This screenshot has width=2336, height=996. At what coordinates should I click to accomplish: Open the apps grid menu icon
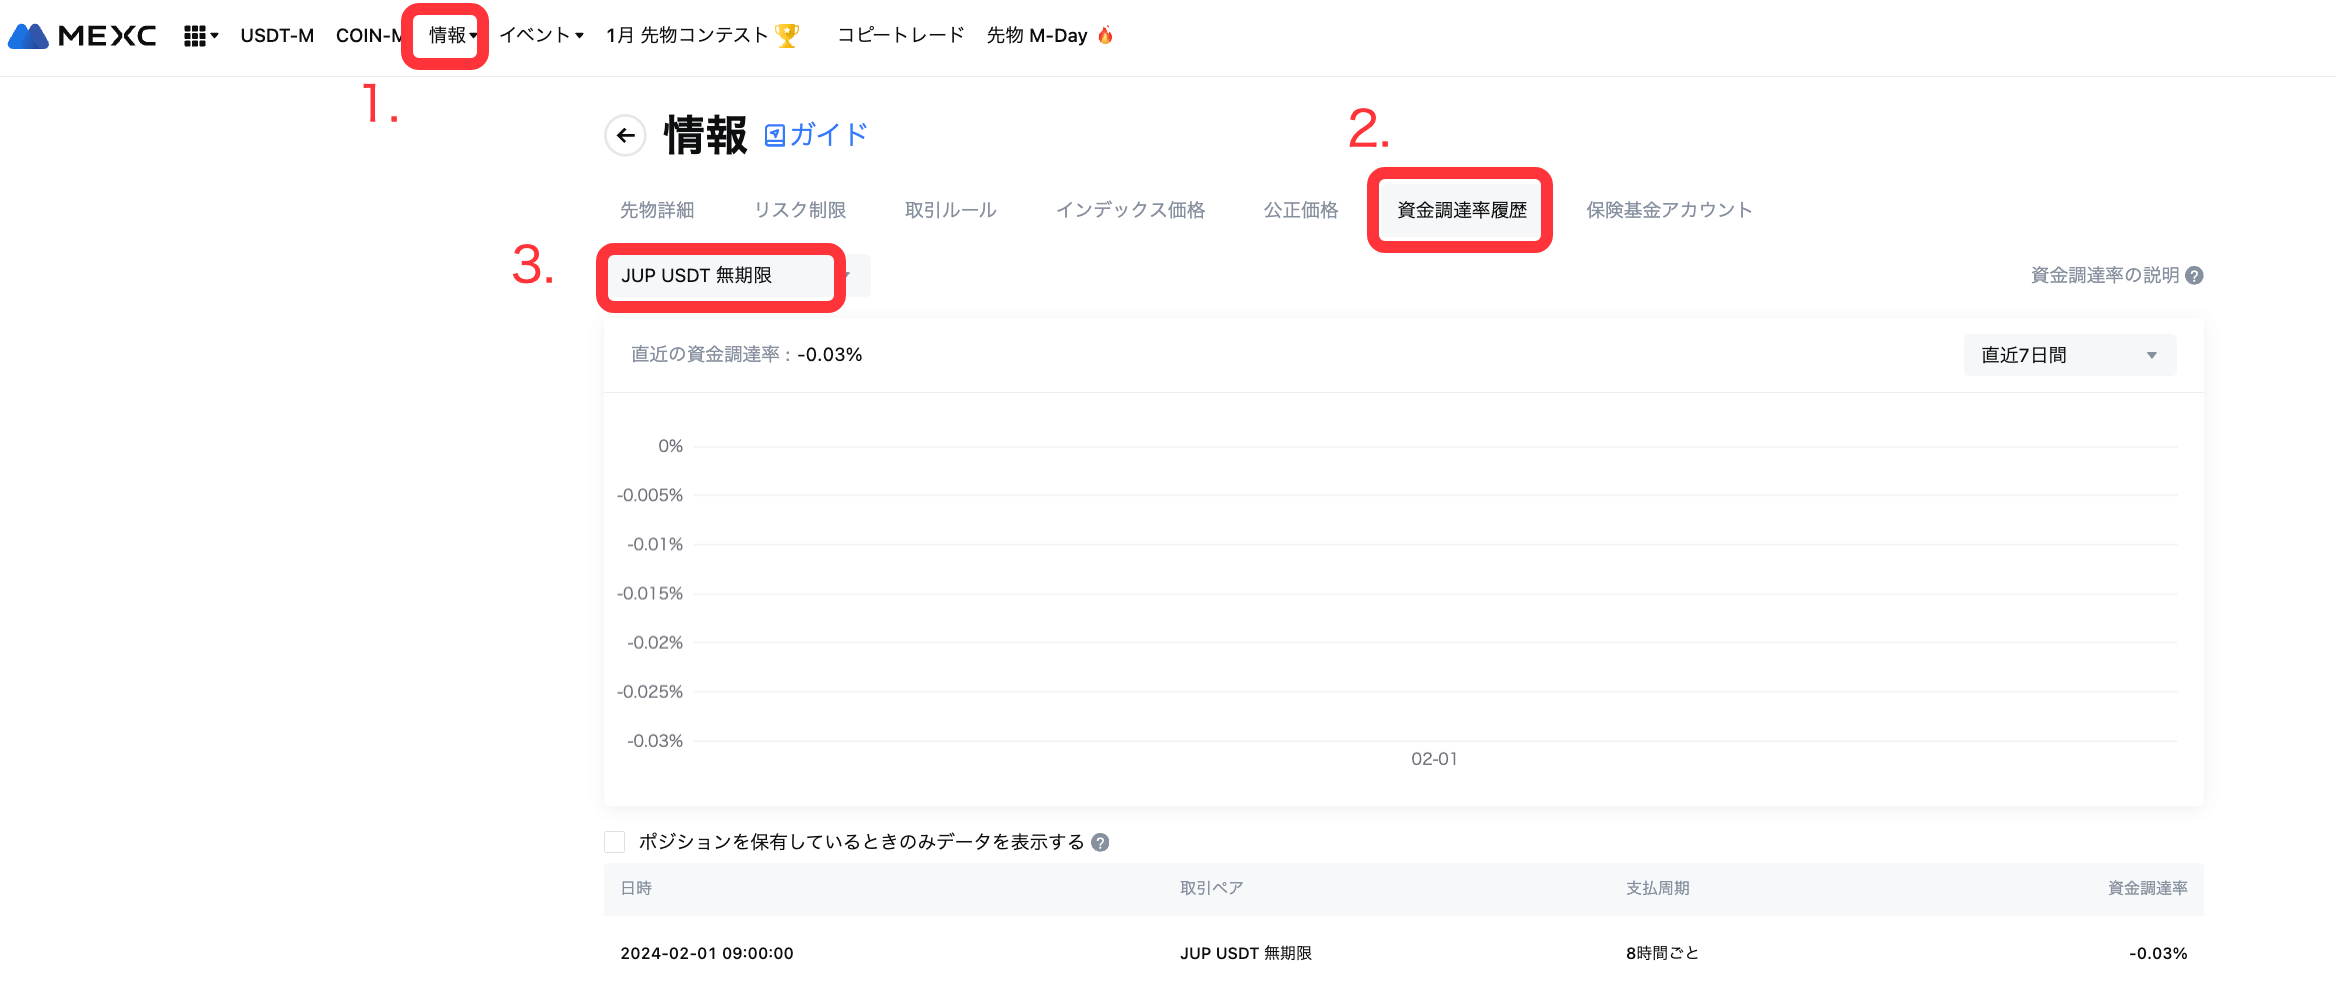click(x=195, y=36)
